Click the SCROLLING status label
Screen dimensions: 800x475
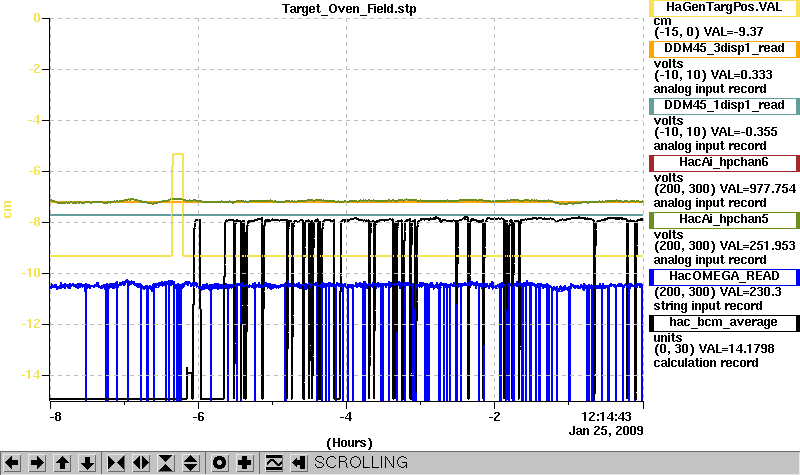(x=361, y=462)
